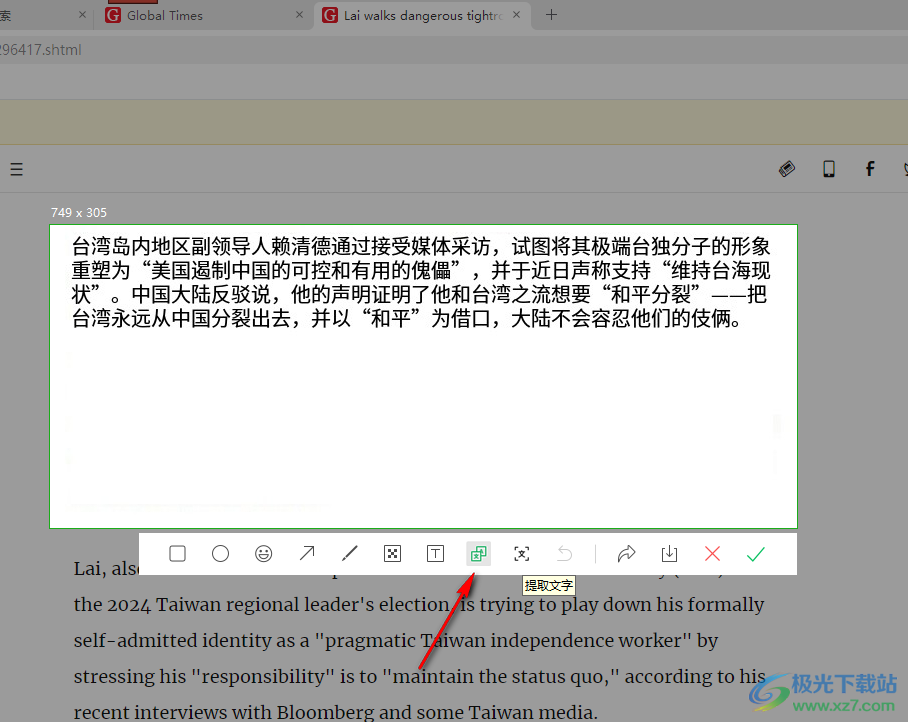
Task: Download the captured screenshot
Action: 669,553
